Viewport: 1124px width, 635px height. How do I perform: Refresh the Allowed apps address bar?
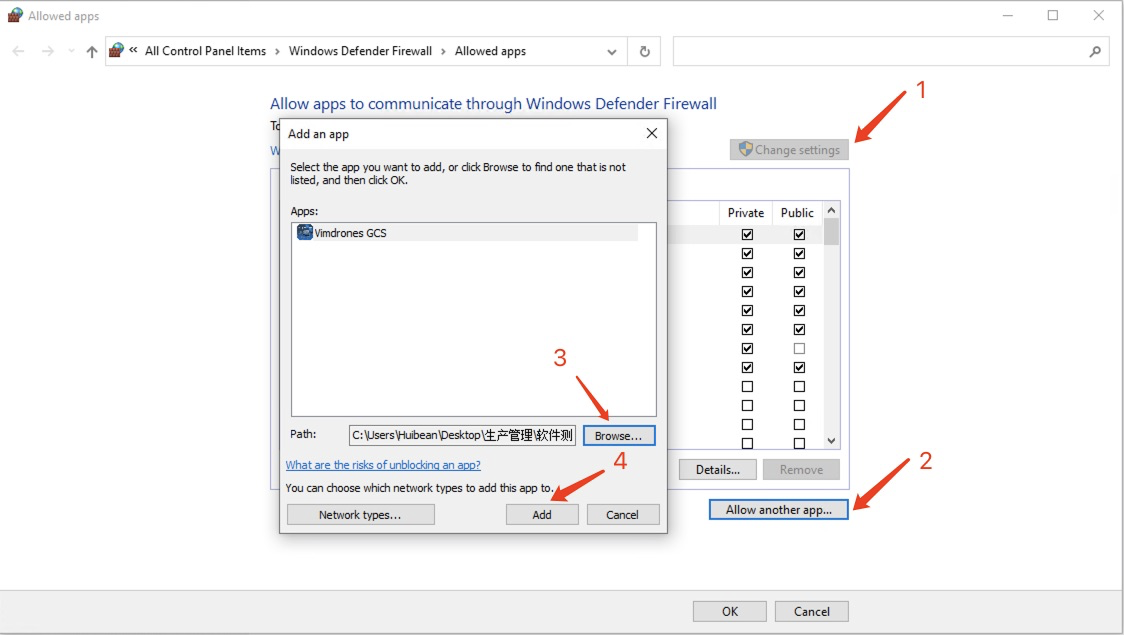644,51
